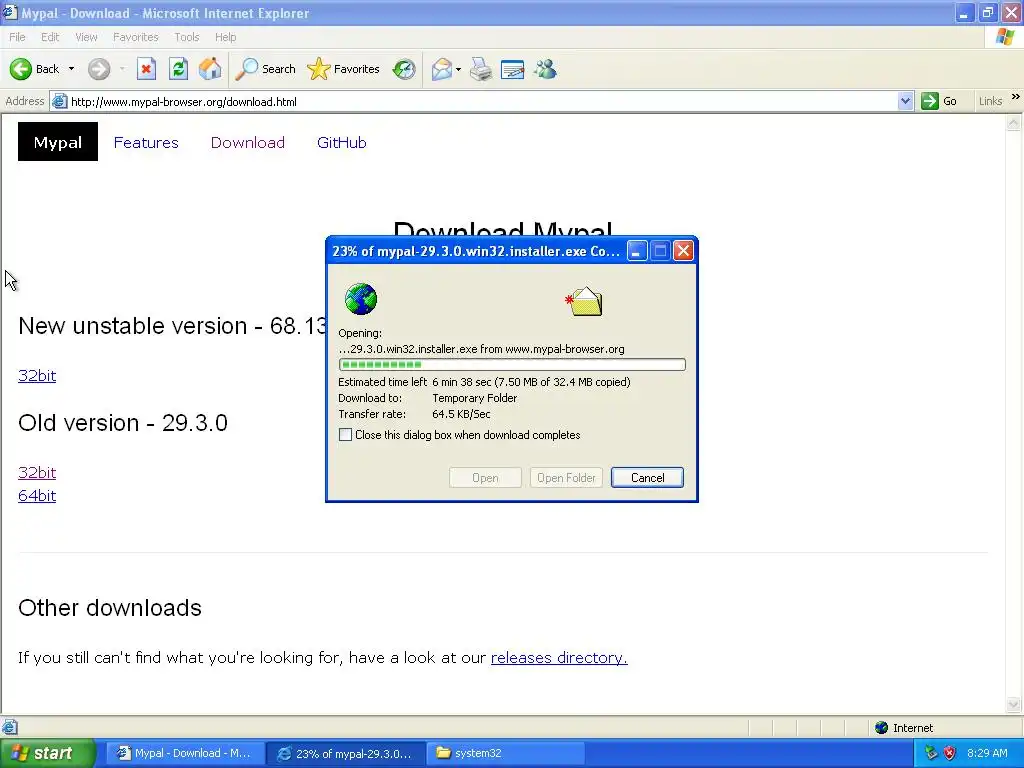Viewport: 1024px width, 768px height.
Task: Open the address bar dropdown arrow
Action: (905, 101)
